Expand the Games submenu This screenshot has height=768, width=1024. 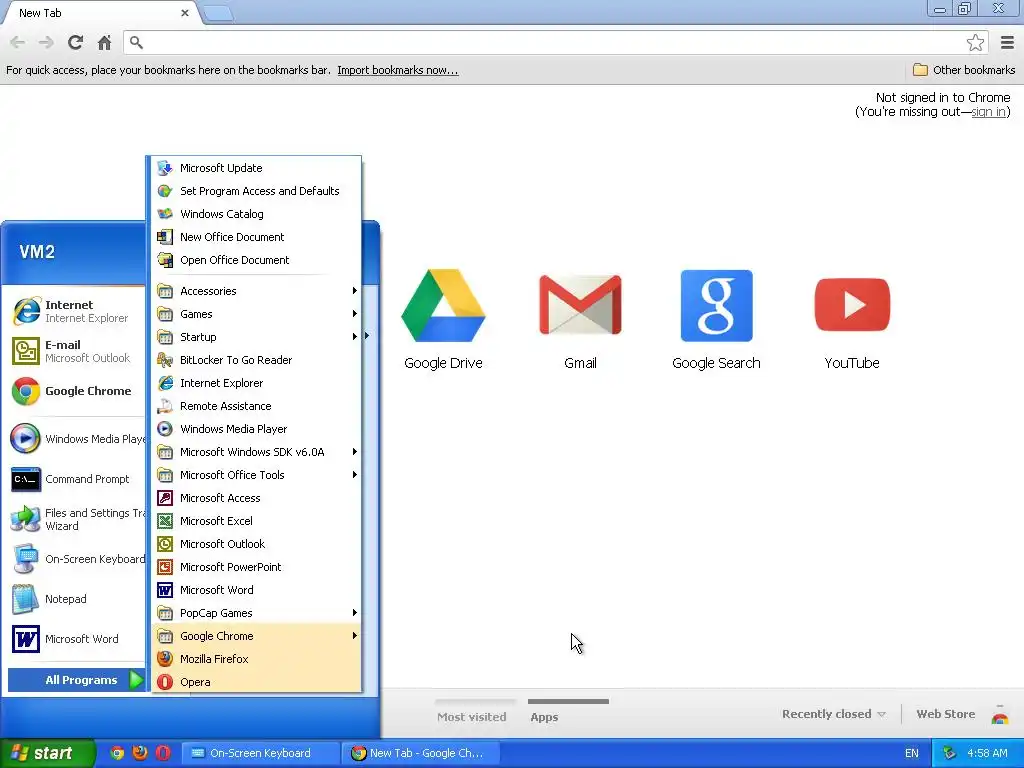[x=257, y=314]
